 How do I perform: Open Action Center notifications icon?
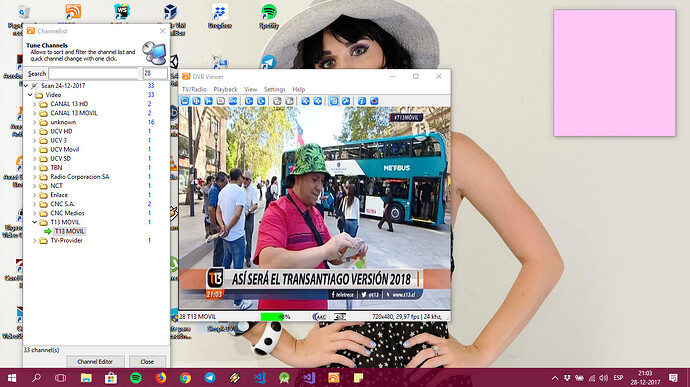[x=673, y=378]
